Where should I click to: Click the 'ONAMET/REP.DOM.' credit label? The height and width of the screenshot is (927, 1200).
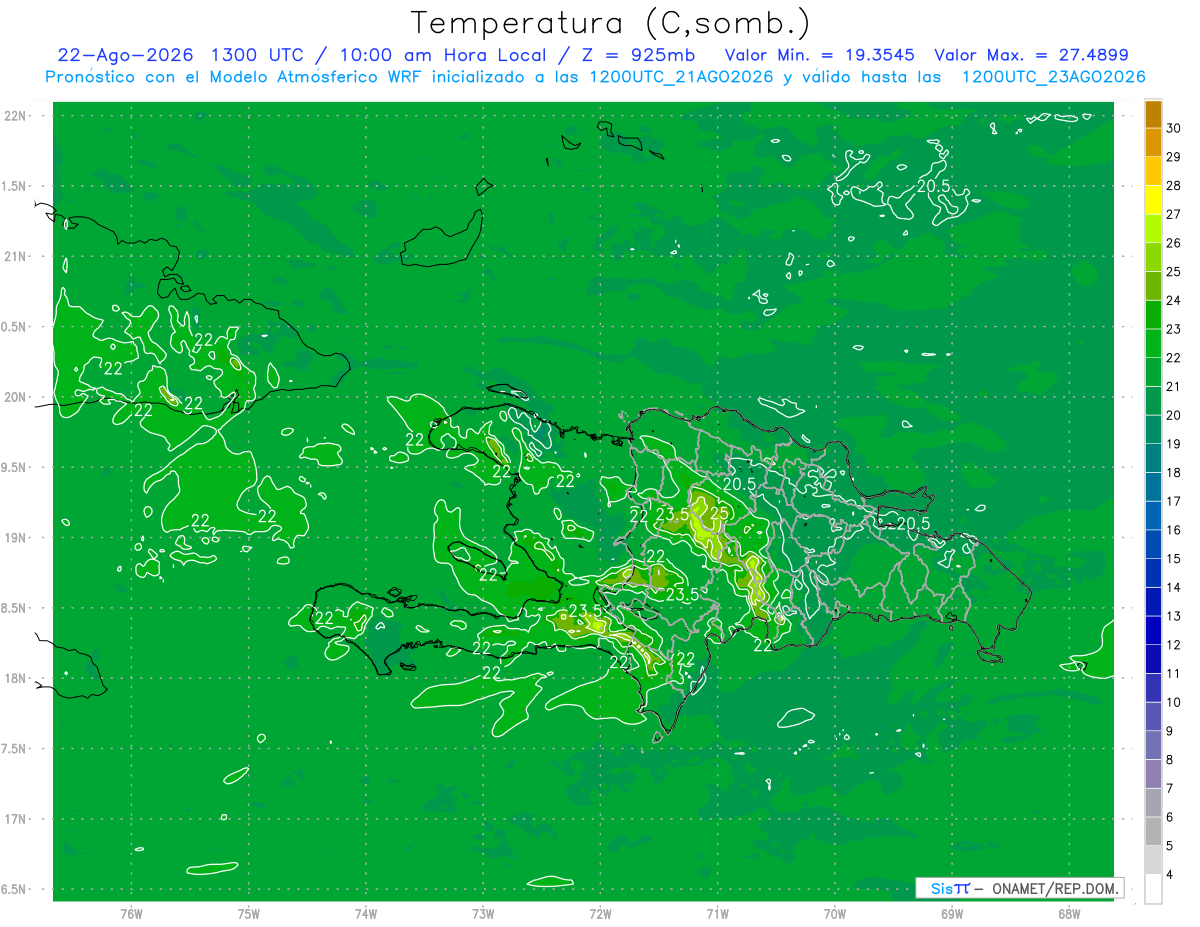(x=1055, y=888)
